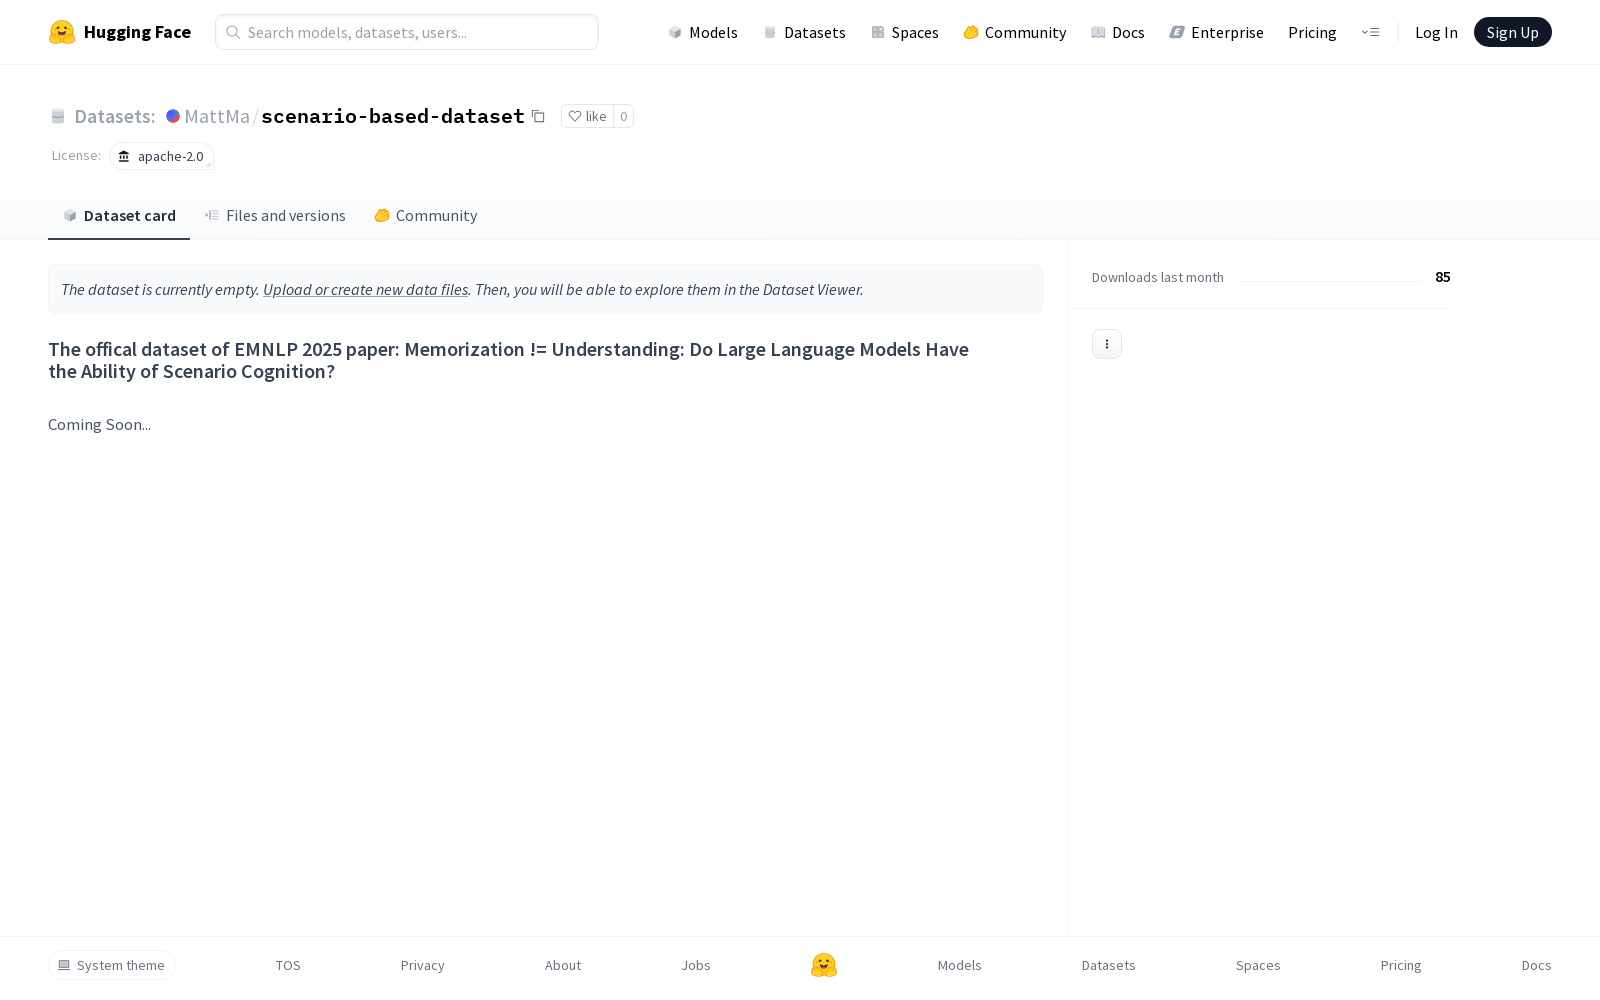The image size is (1600, 1000).
Task: Switch the System theme selector
Action: coord(112,965)
